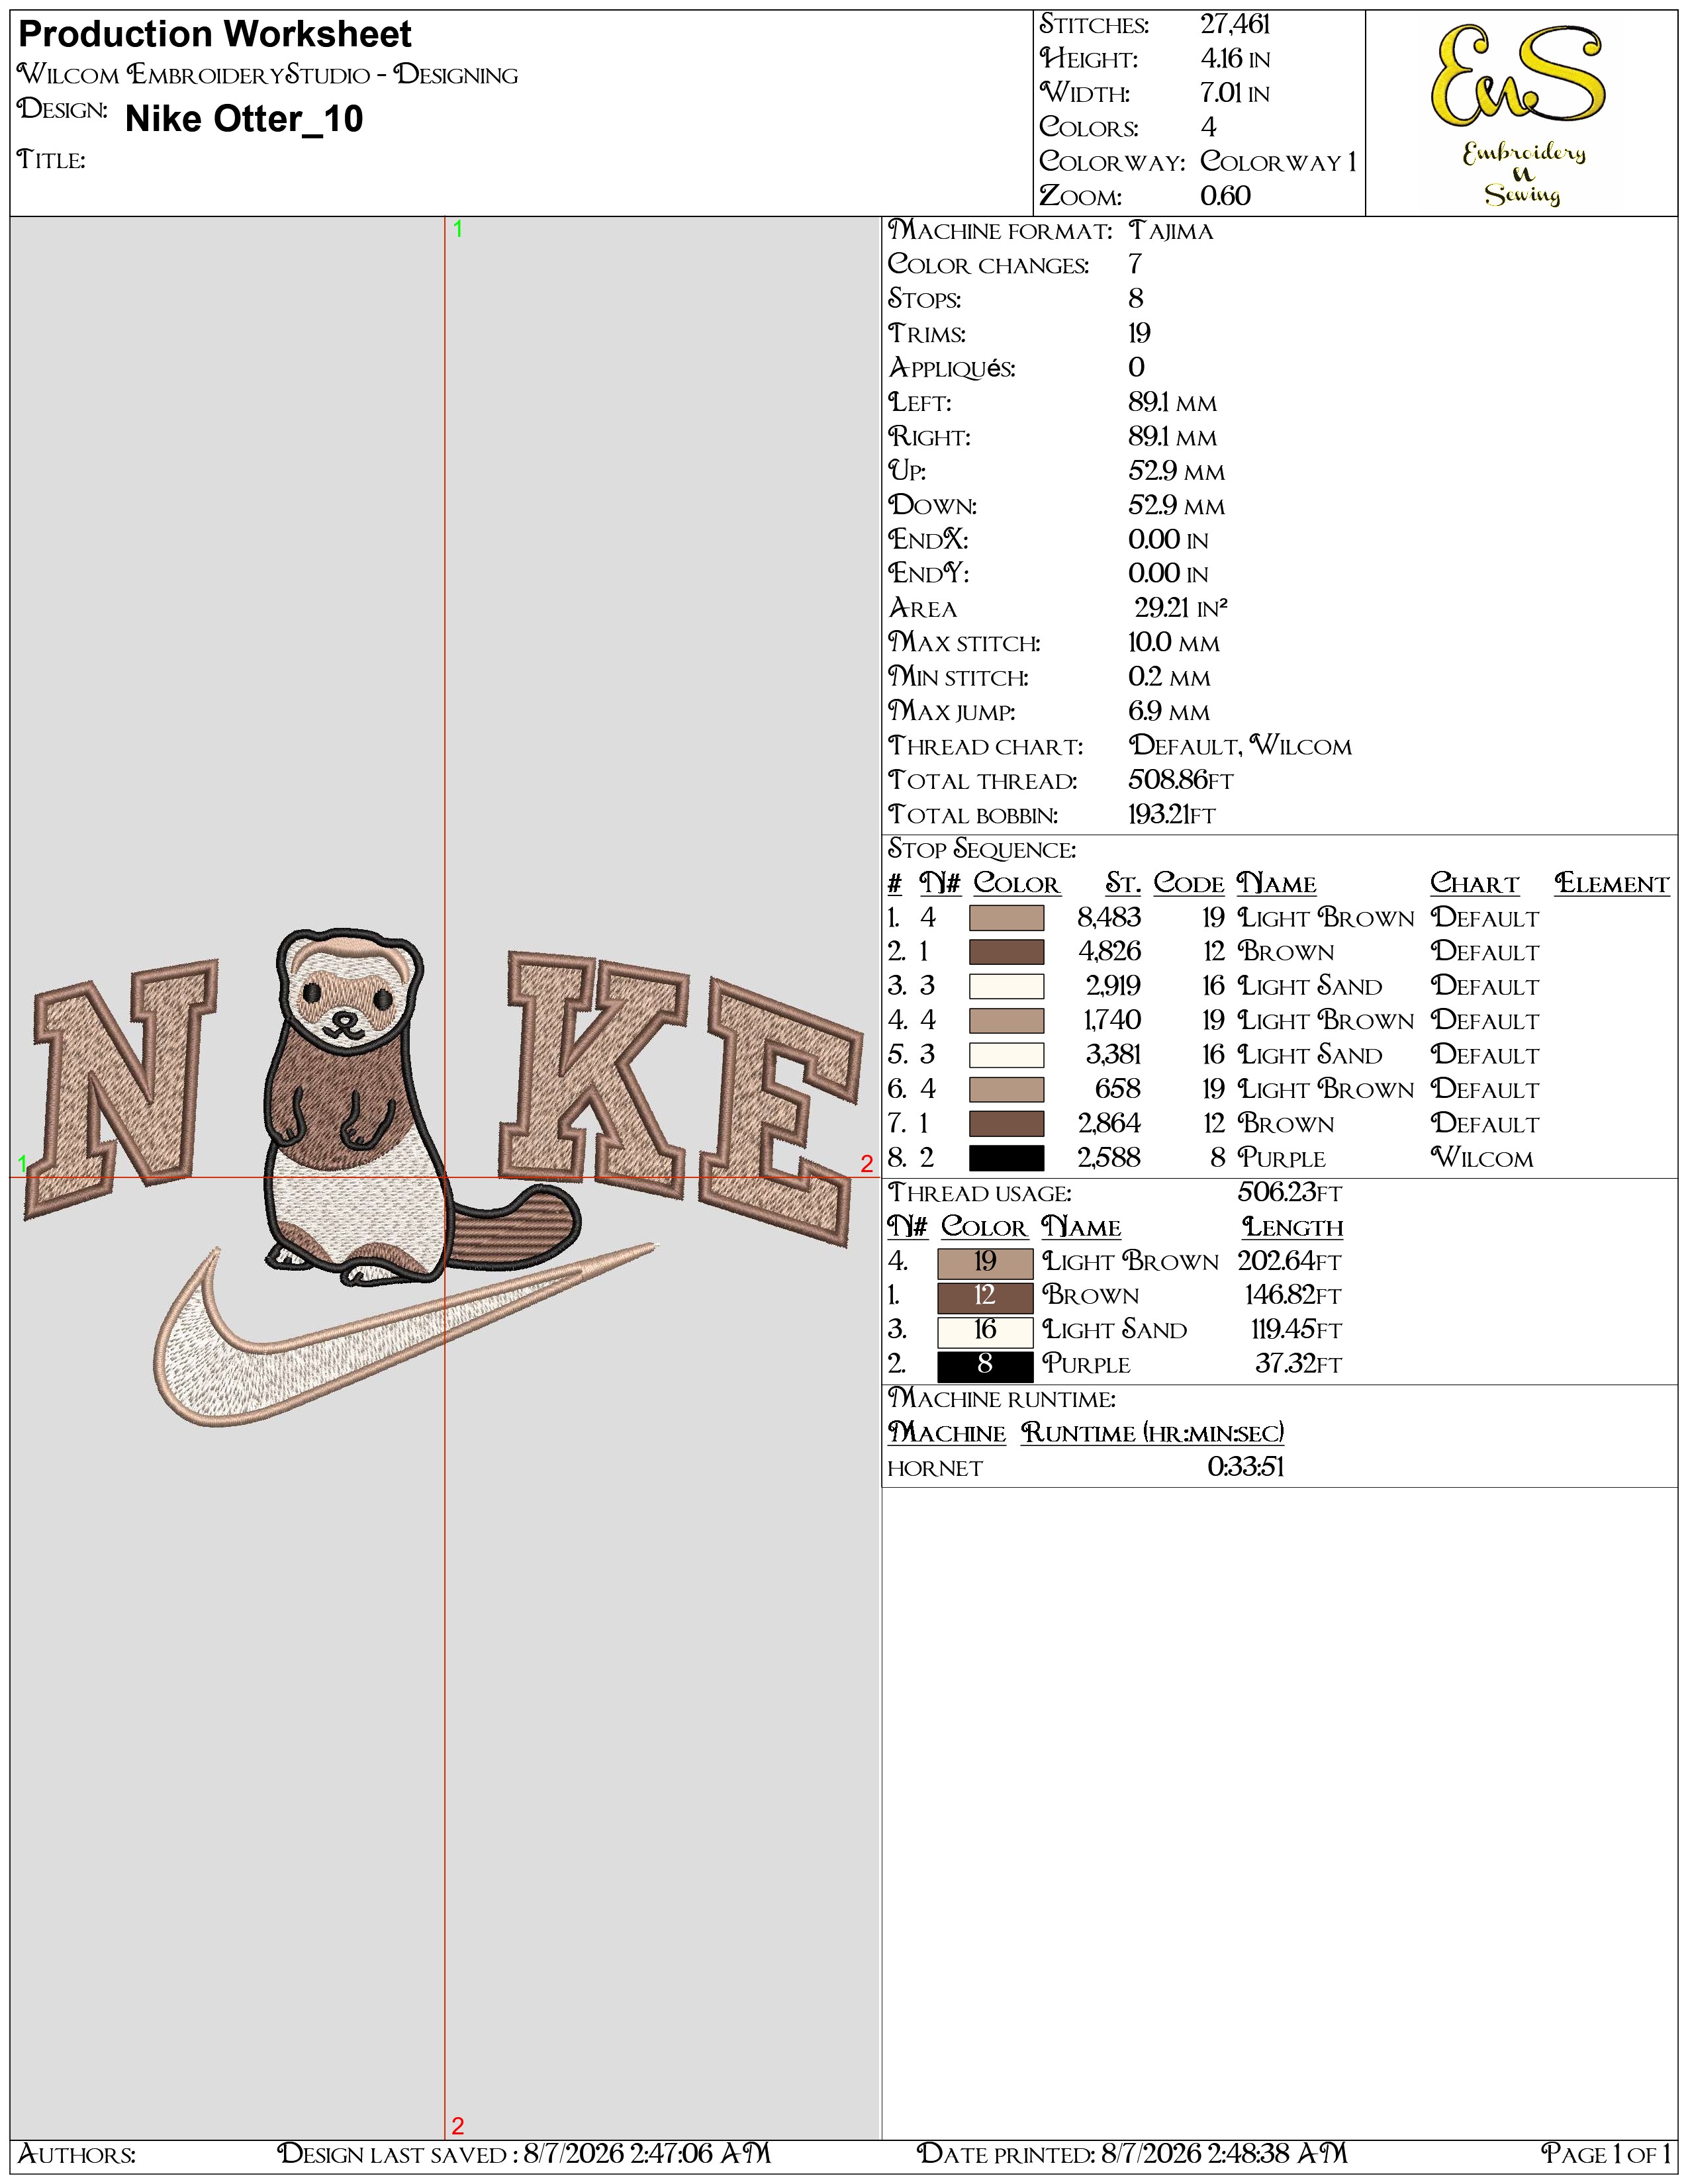1688x2184 pixels.
Task: Select stop 7 stitch count "2,864"
Action: point(1109,1124)
